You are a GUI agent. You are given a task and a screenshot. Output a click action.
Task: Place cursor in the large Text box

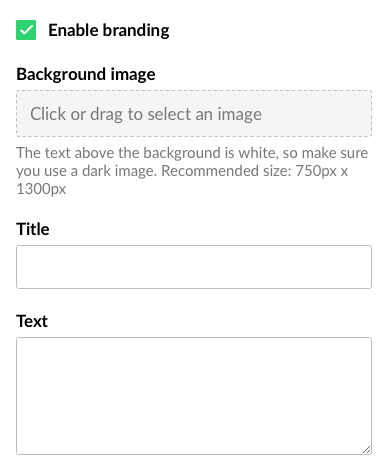[x=194, y=396]
